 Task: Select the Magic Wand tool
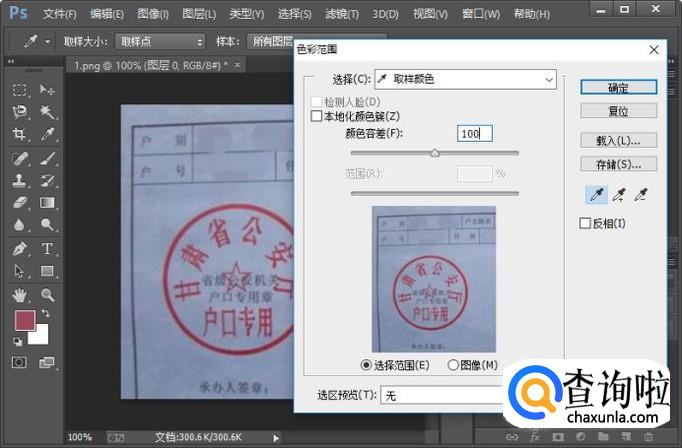pos(47,112)
